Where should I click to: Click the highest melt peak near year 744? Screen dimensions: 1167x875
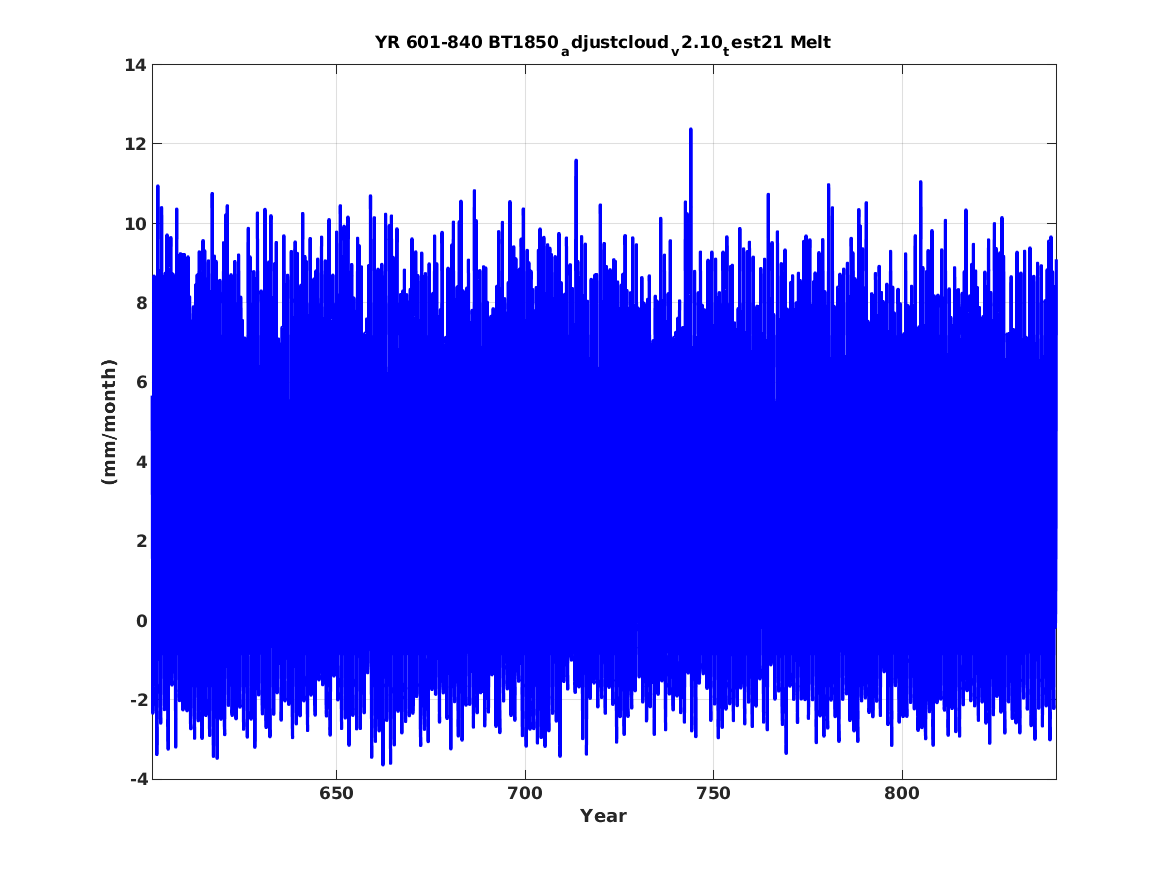point(691,130)
